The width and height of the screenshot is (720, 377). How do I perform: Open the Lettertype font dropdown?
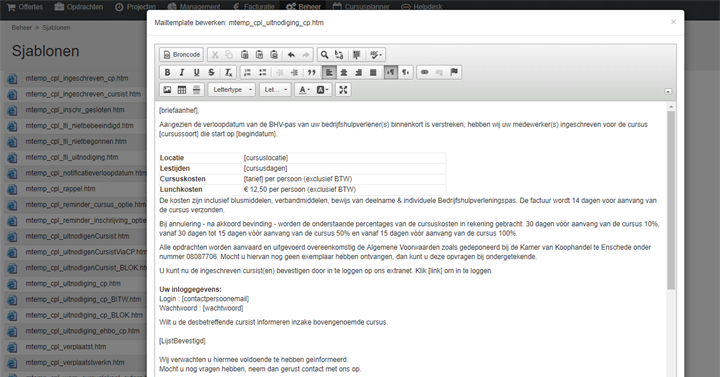coord(231,90)
